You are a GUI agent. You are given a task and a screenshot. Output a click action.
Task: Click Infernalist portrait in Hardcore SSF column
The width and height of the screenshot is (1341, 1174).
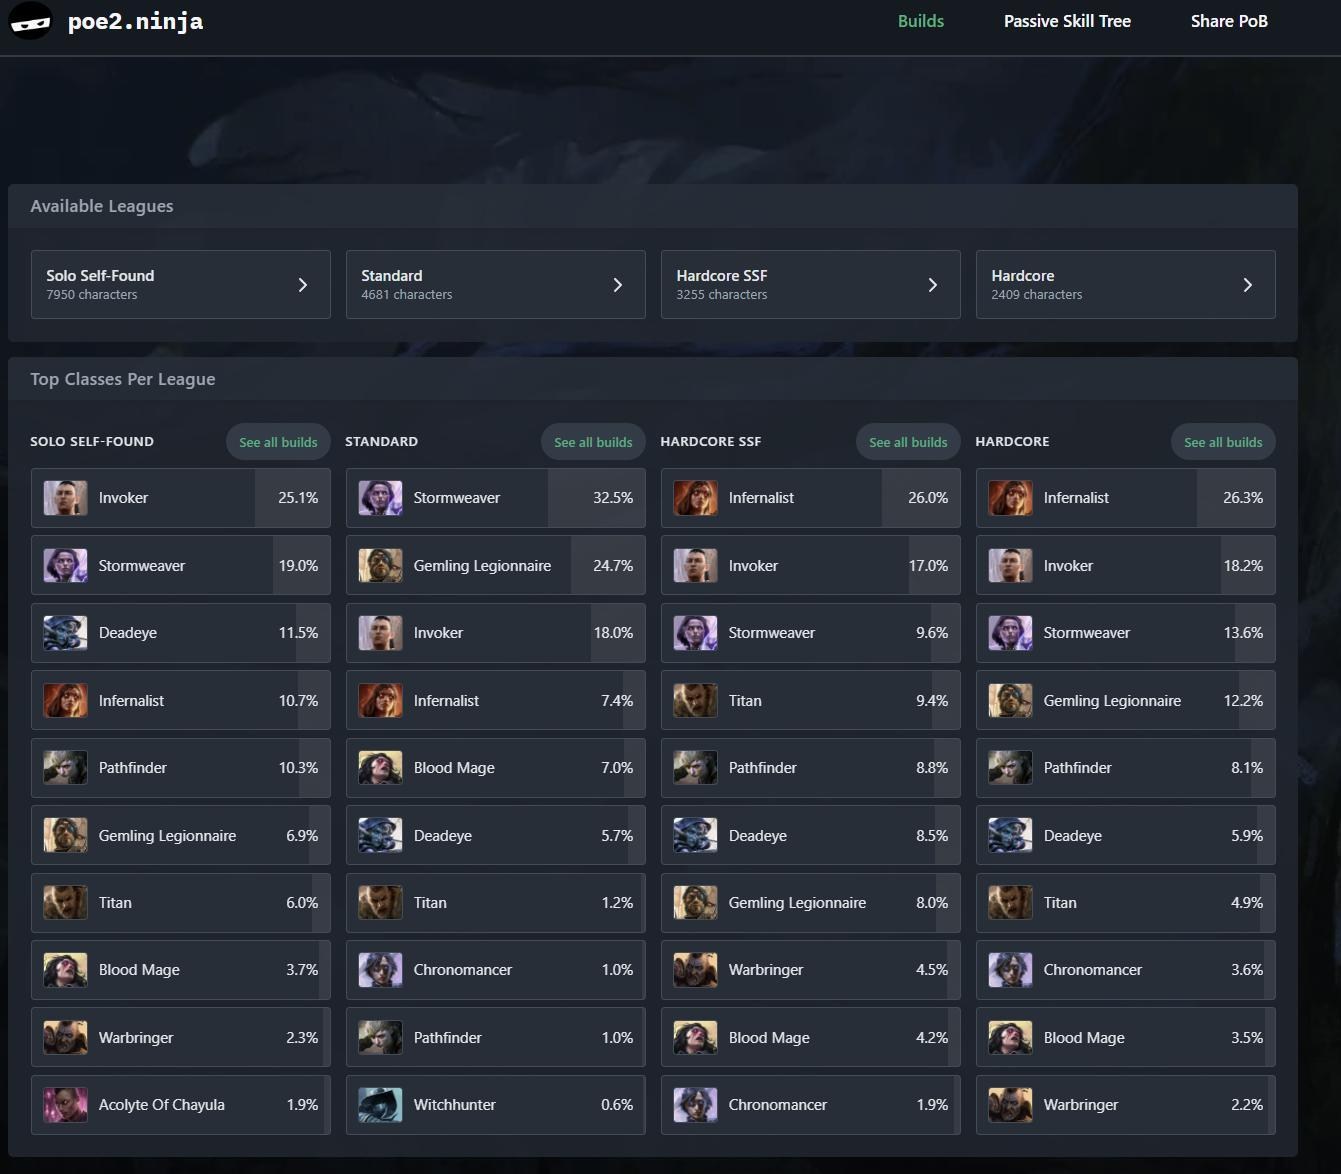click(x=695, y=498)
